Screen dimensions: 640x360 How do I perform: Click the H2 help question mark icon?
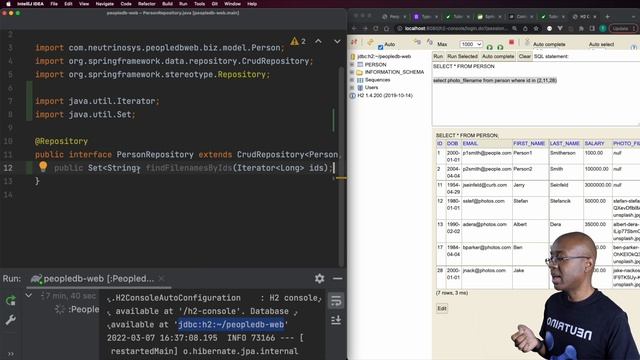pos(633,47)
